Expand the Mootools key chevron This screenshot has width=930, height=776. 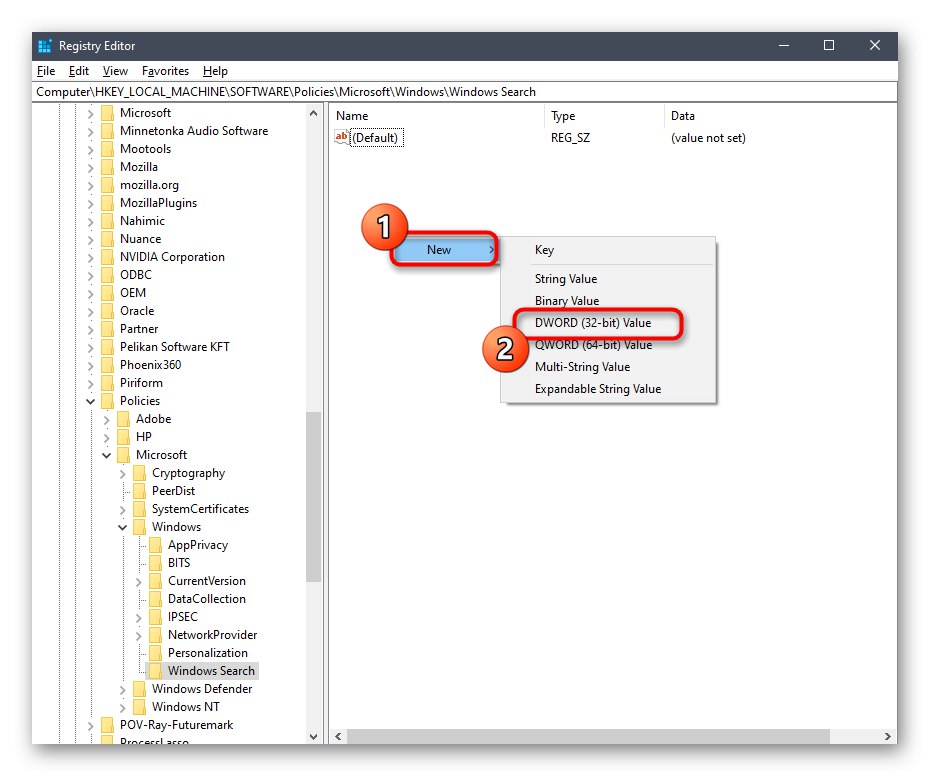(90, 150)
